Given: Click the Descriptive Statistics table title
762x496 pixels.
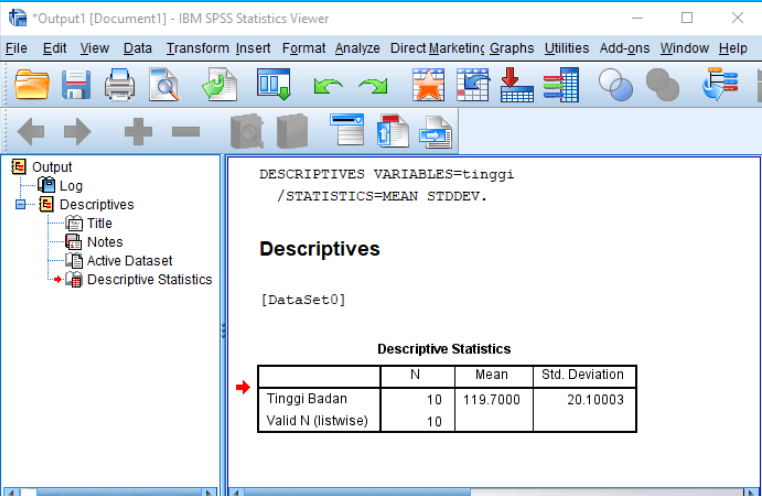Looking at the screenshot, I should [444, 349].
